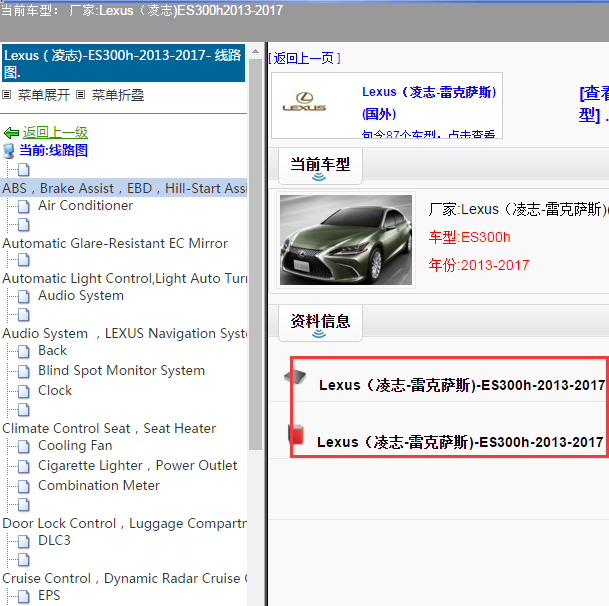Screen dimensions: 609x606
Task: Select Climate Control Seat, Seat Heater item
Action: click(x=109, y=428)
